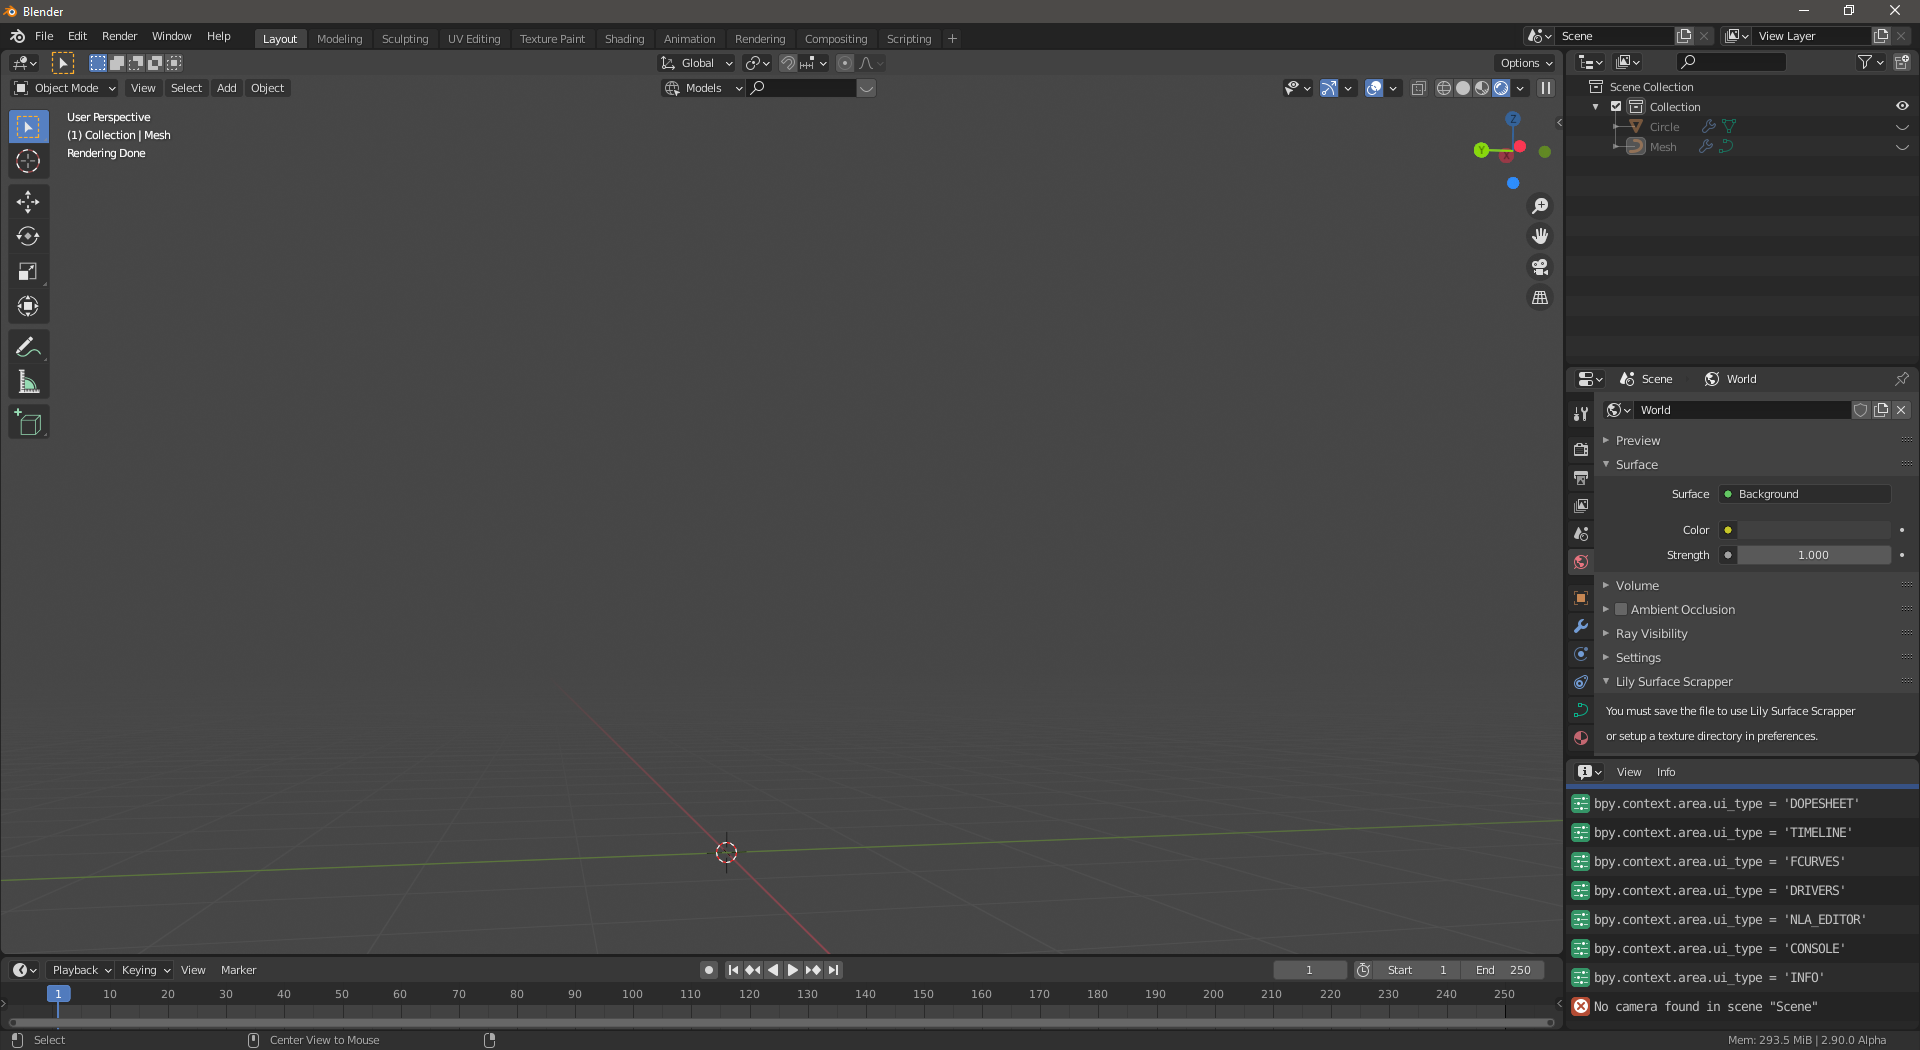This screenshot has width=1920, height=1050.
Task: Hide the Collection using eye icon
Action: click(x=1902, y=106)
